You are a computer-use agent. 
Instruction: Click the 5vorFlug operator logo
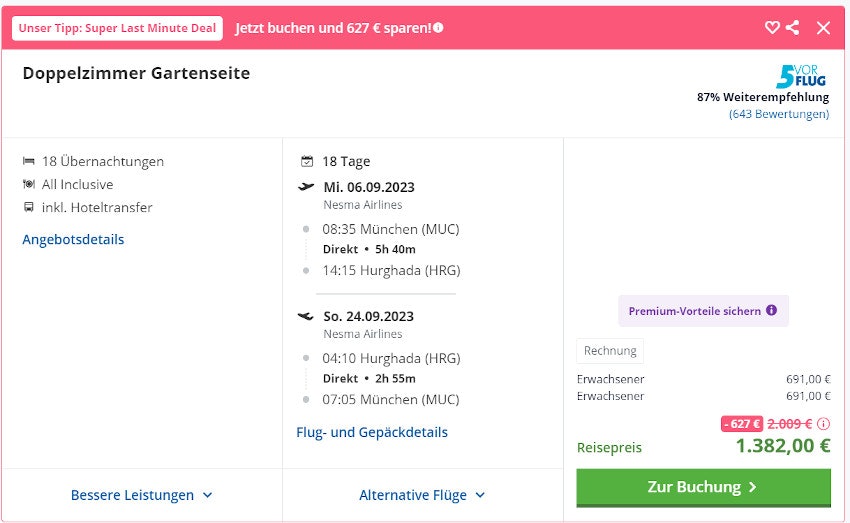click(802, 76)
